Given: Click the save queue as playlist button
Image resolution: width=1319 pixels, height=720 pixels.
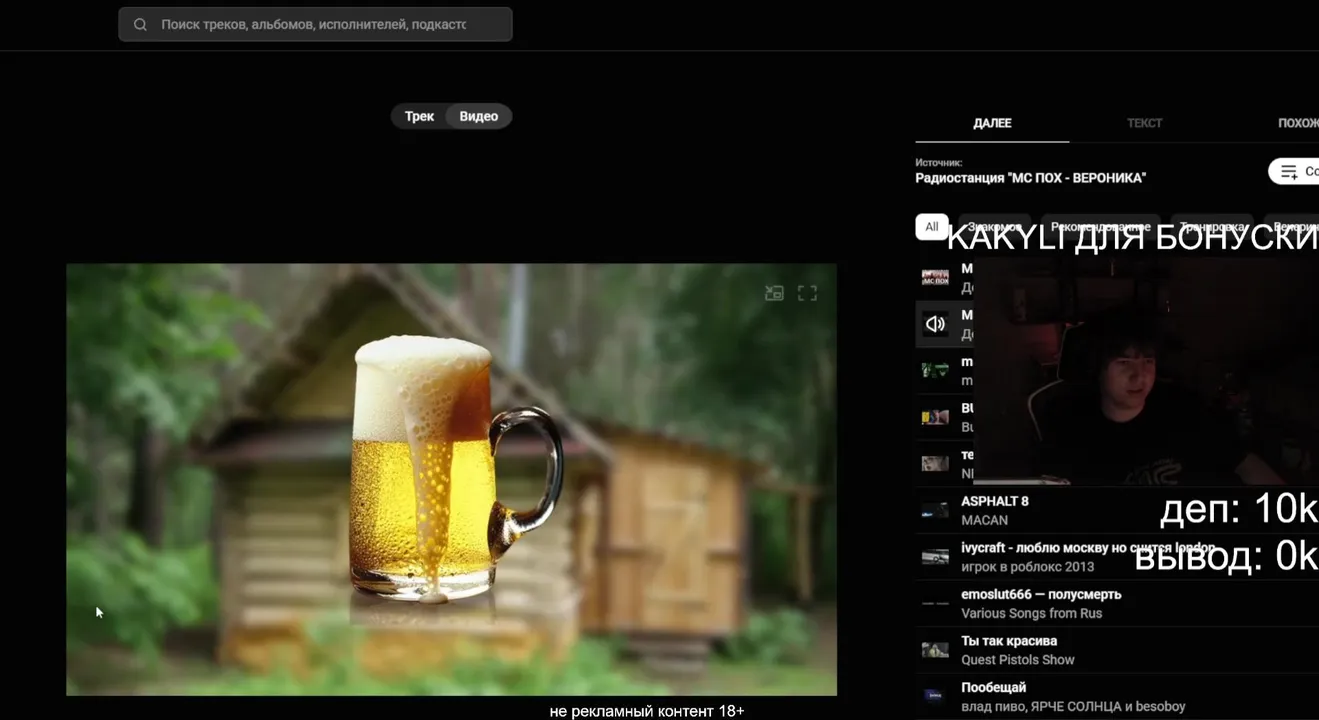Looking at the screenshot, I should [x=1294, y=171].
